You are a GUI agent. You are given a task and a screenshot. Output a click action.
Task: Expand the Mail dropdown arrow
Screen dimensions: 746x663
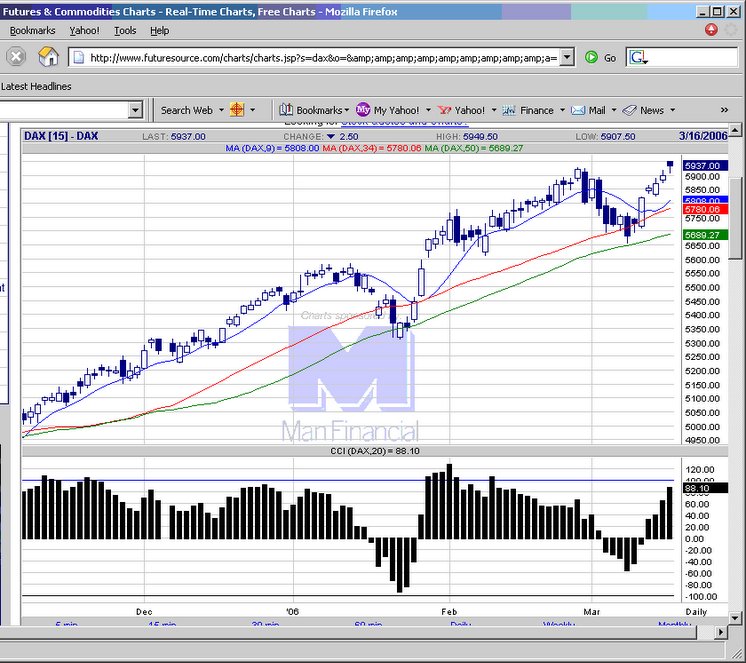point(614,110)
